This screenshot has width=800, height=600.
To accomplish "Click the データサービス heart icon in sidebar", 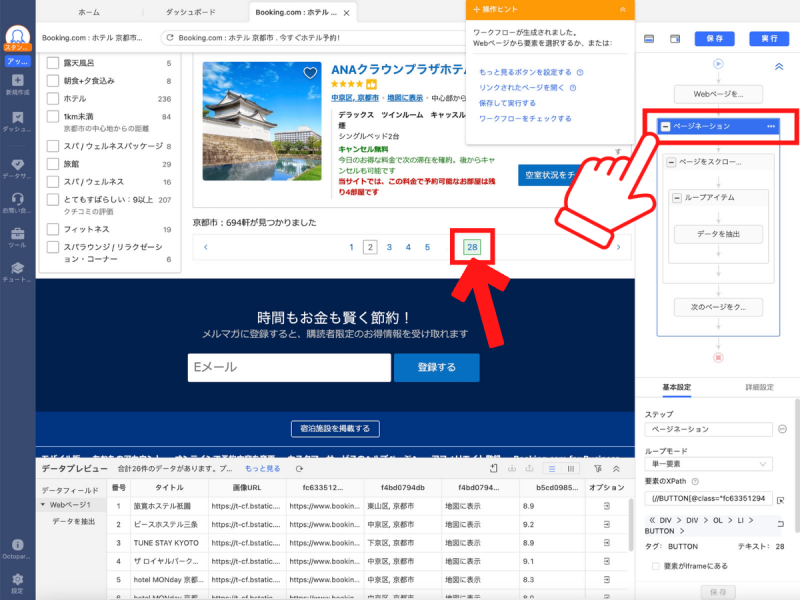I will tap(17, 164).
